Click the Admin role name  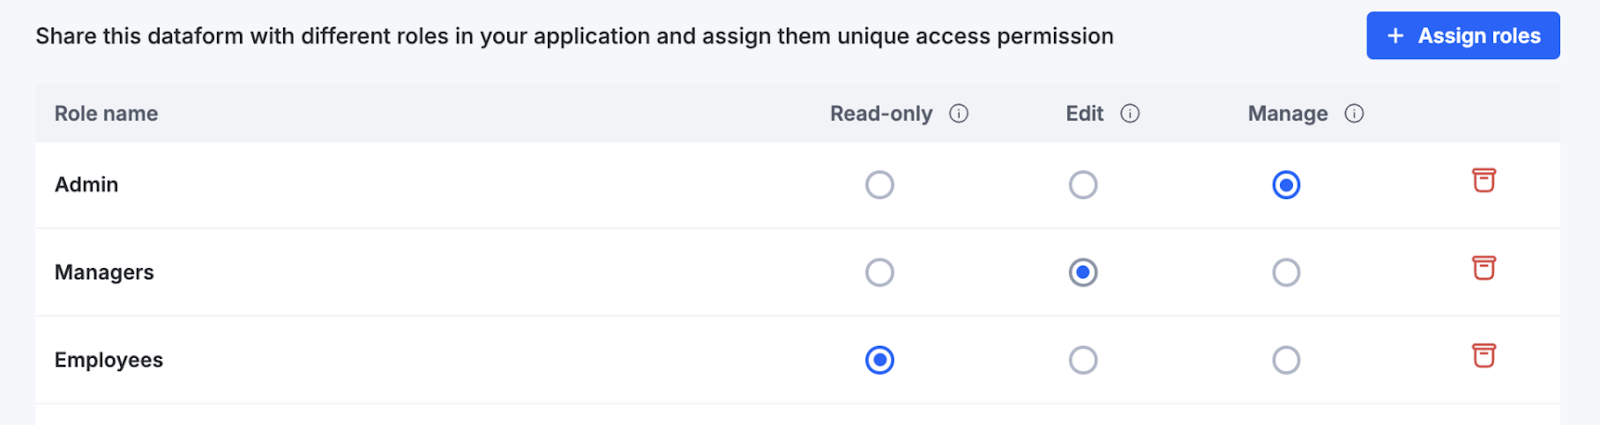click(86, 185)
